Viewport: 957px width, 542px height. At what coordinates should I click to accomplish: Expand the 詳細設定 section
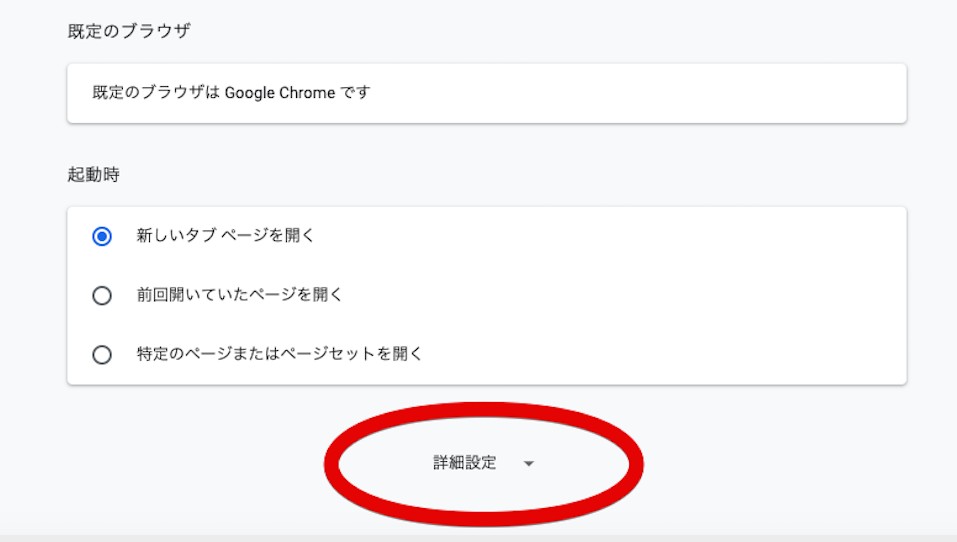pos(465,463)
